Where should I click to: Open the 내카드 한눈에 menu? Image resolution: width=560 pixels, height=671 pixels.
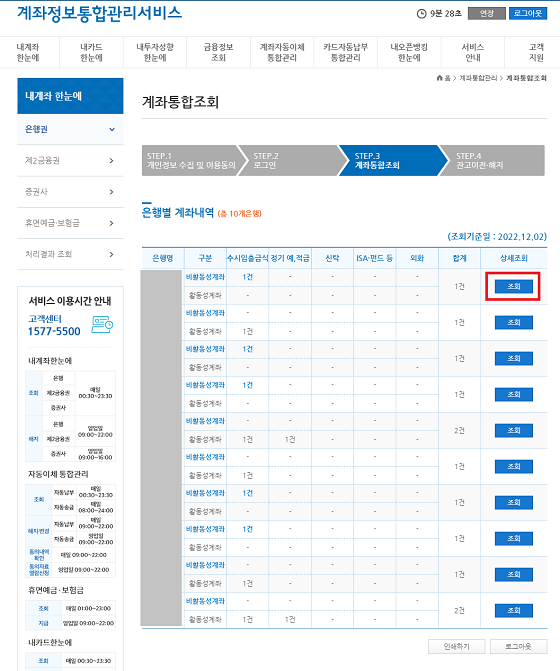pyautogui.click(x=91, y=52)
